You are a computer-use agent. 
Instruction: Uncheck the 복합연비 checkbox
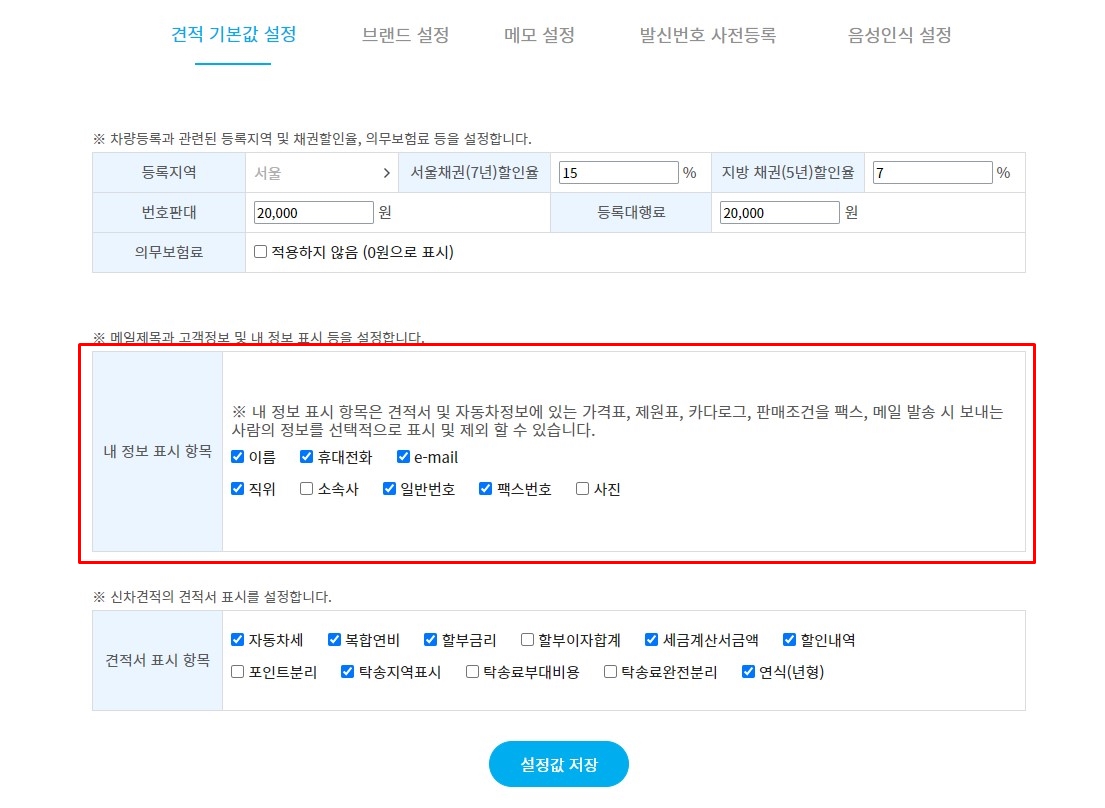click(334, 639)
